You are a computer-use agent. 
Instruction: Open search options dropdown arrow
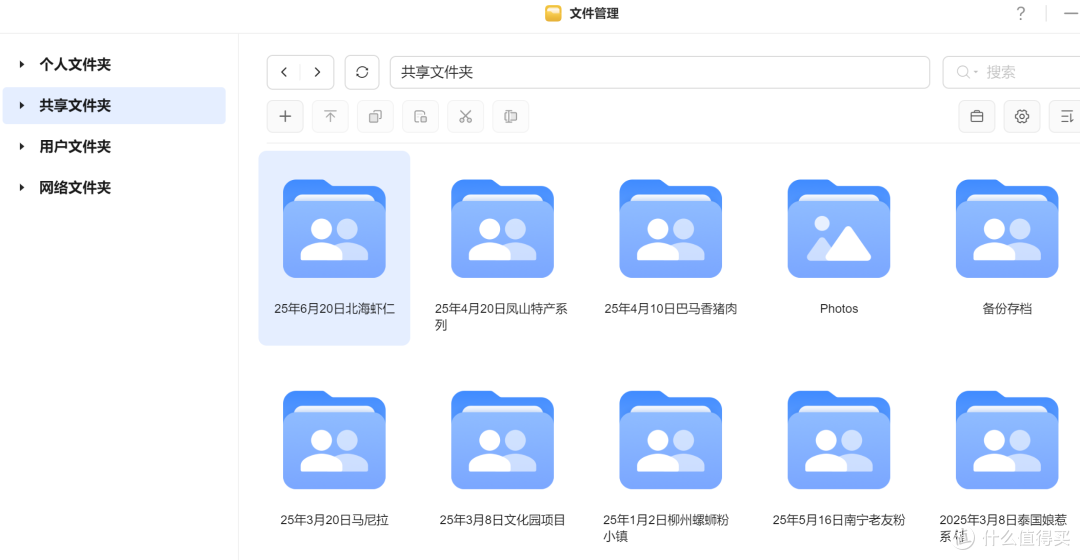975,72
